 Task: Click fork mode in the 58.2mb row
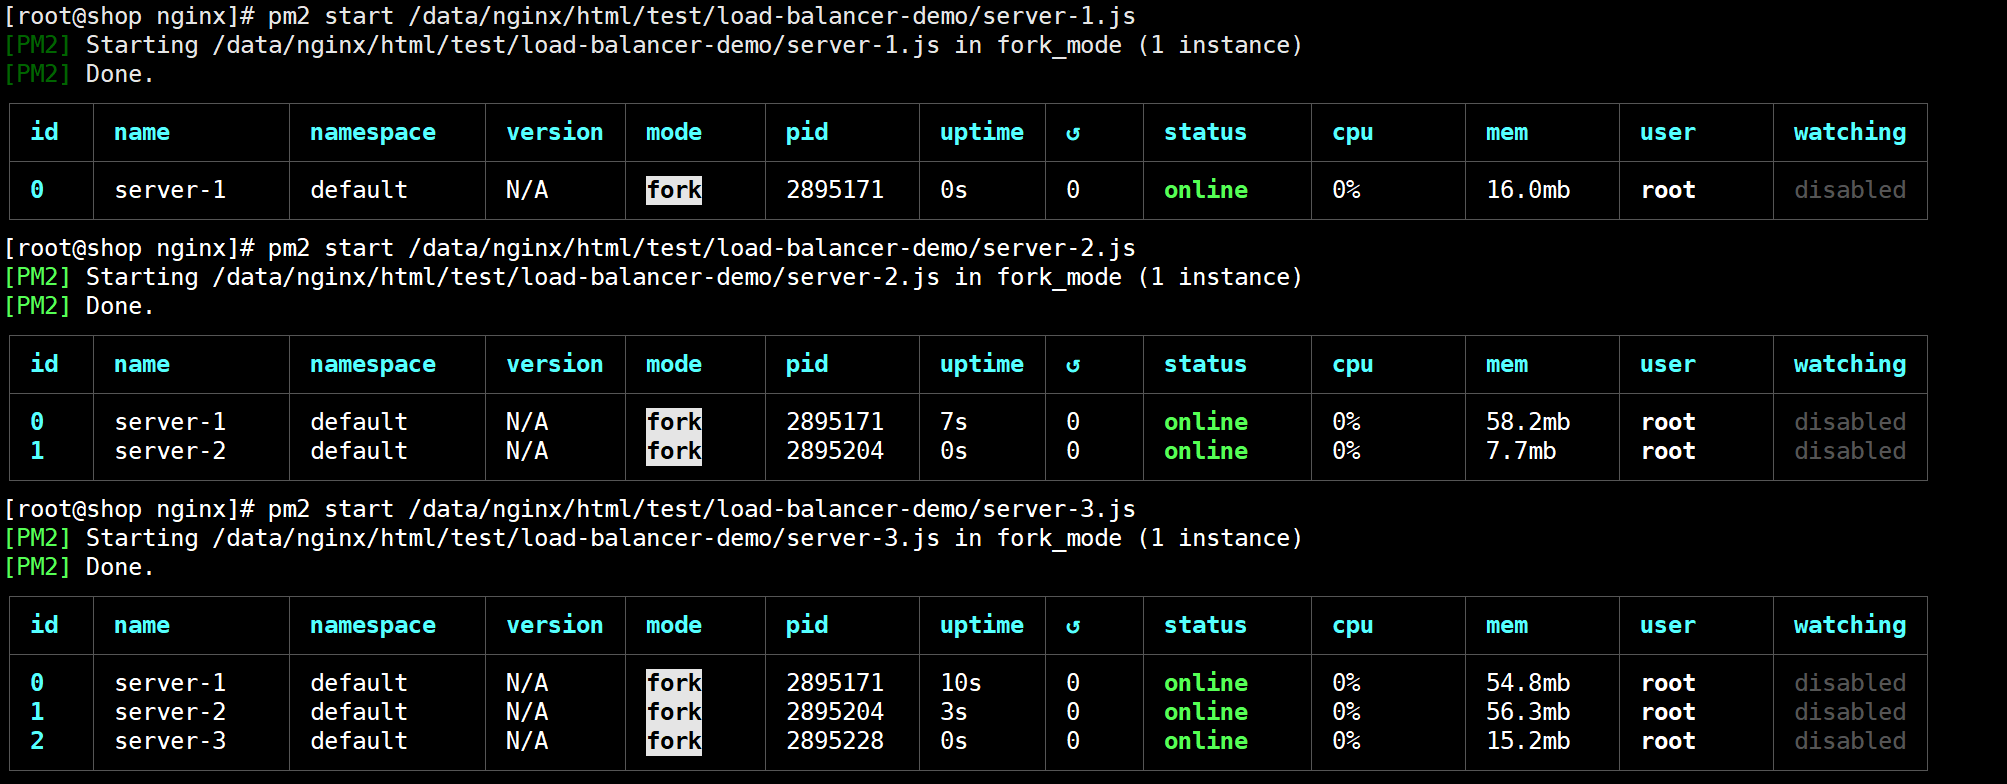click(674, 422)
